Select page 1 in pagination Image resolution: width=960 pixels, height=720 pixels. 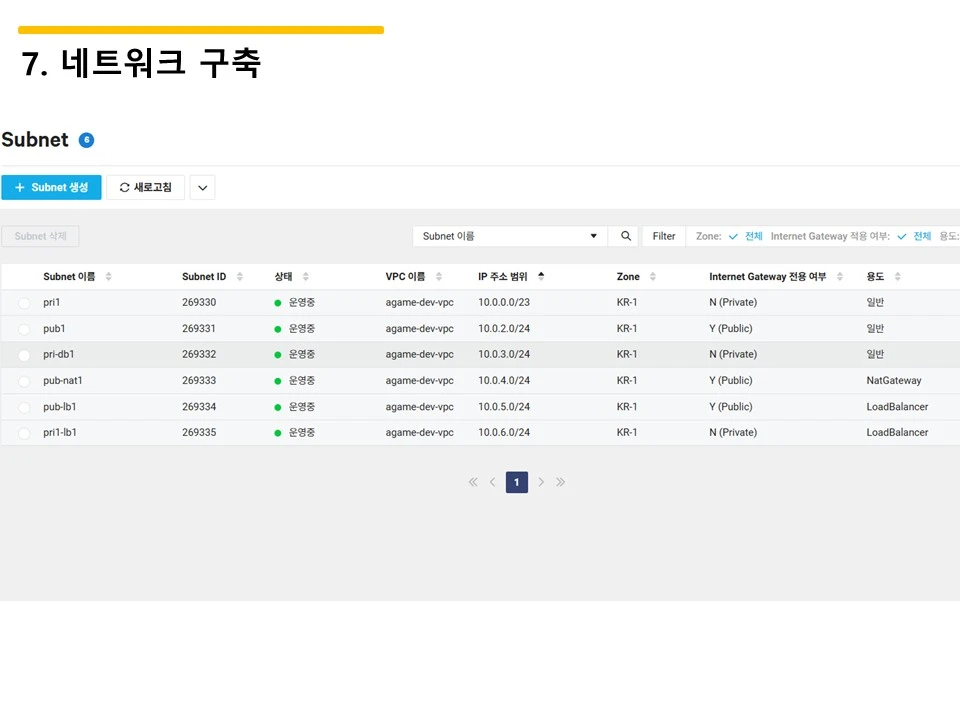click(x=517, y=482)
